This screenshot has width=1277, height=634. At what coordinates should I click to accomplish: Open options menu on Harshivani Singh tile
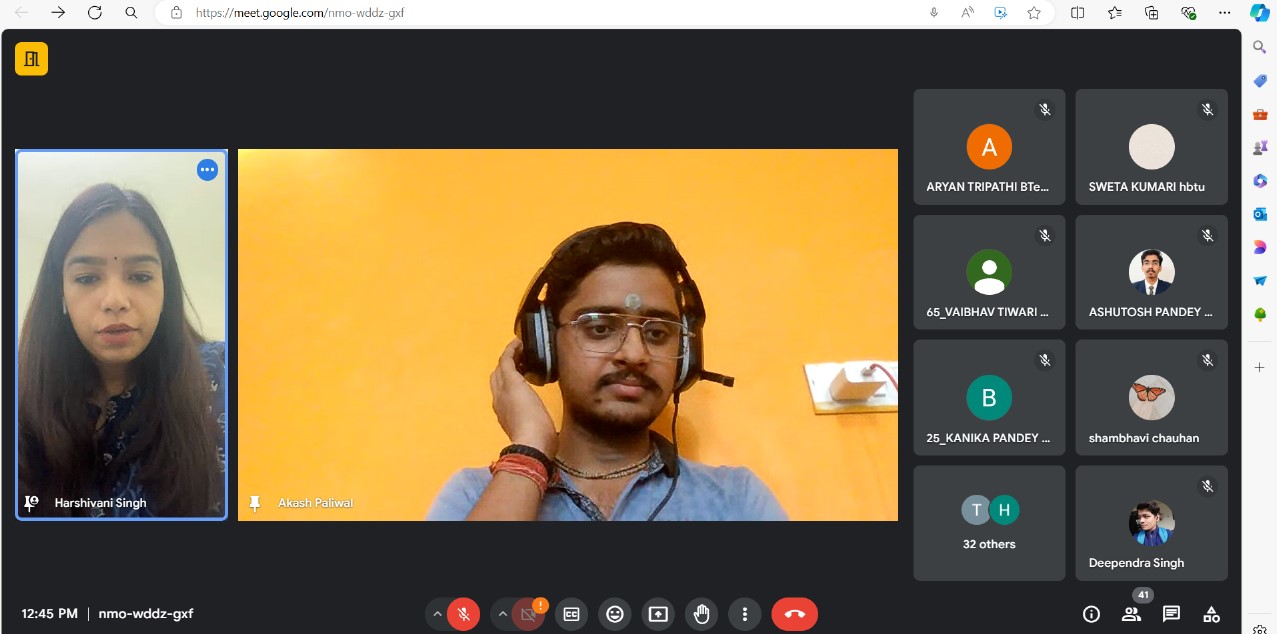tap(207, 170)
